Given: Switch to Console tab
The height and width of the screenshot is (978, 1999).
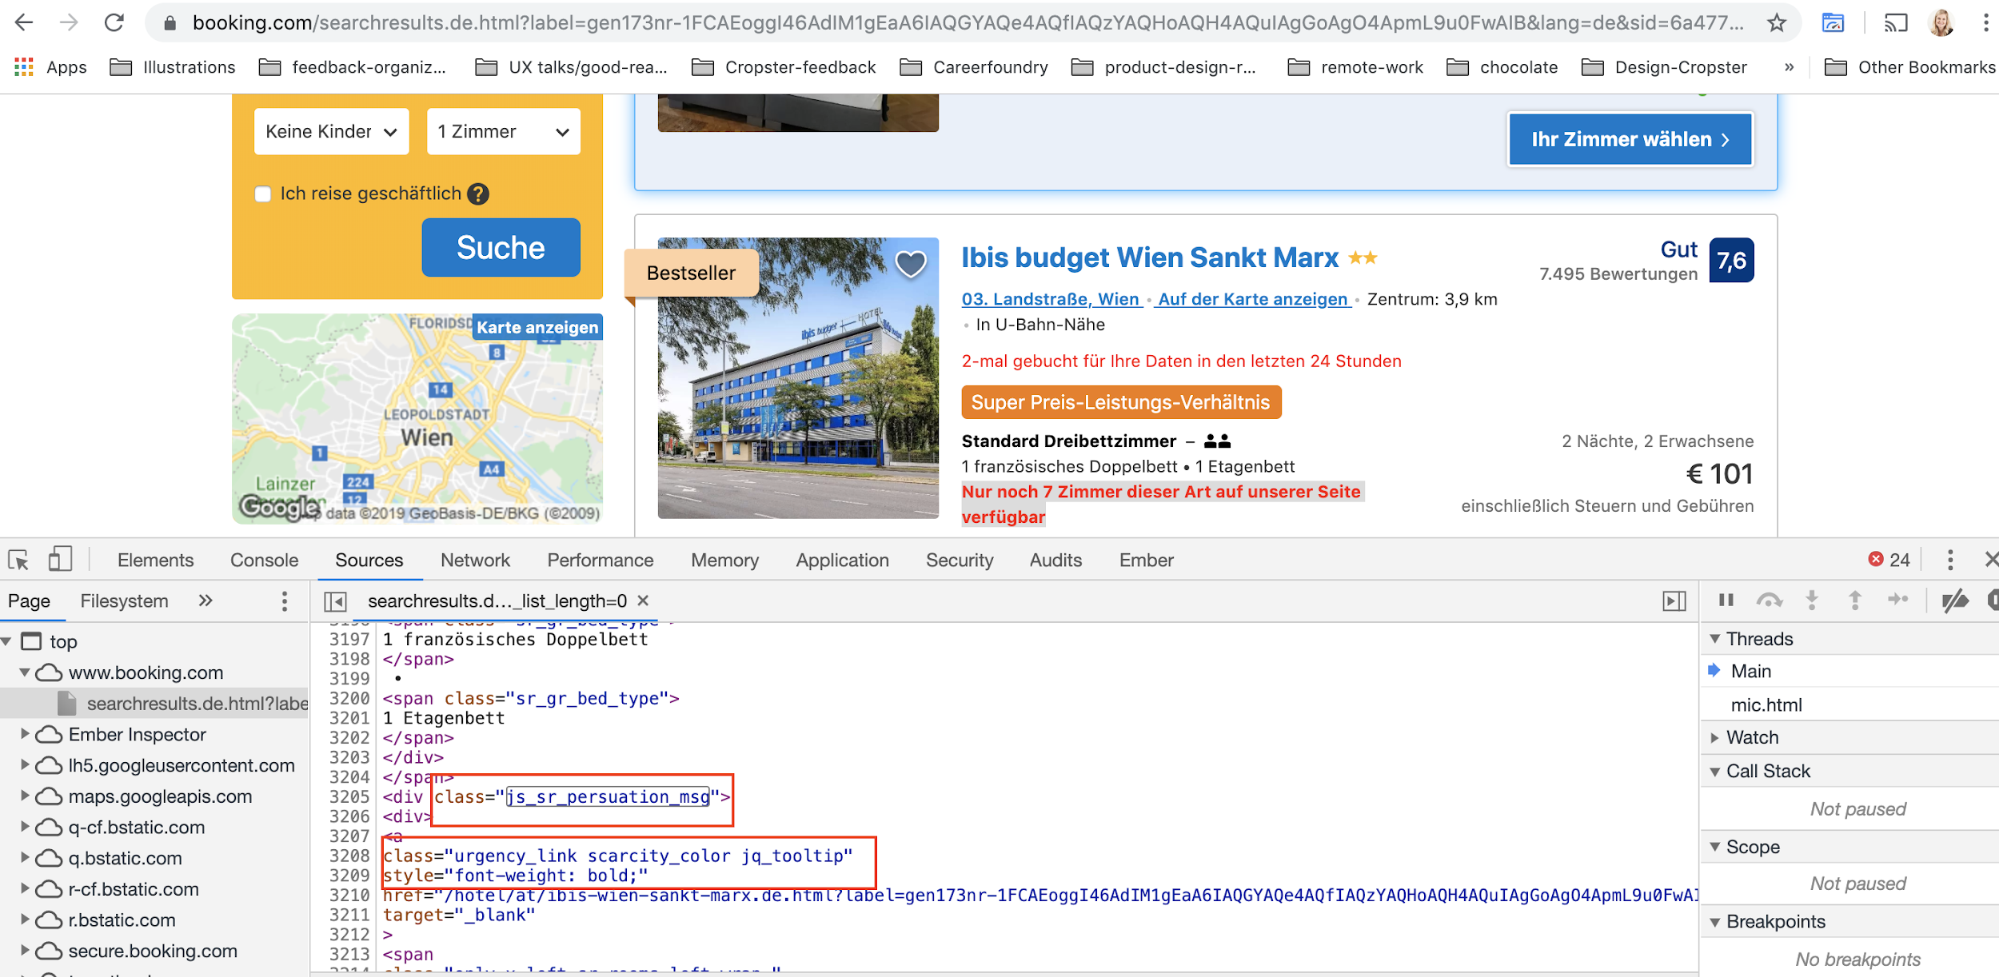Looking at the screenshot, I should coord(264,560).
